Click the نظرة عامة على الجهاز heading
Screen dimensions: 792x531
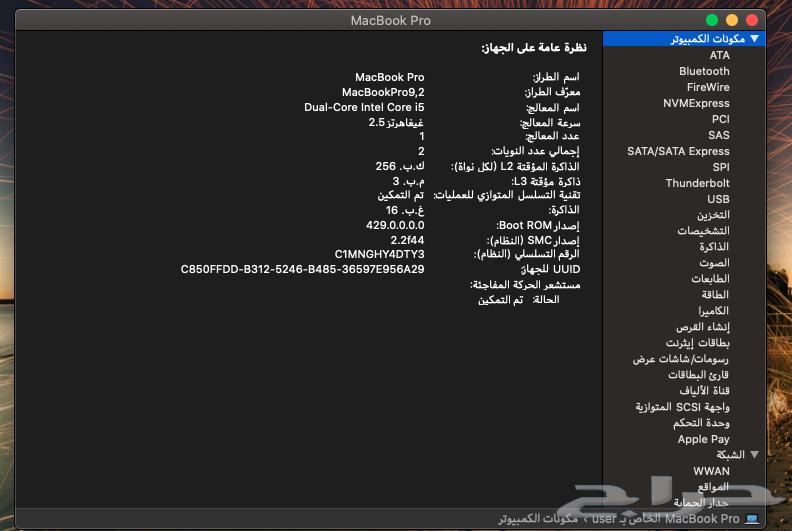point(534,48)
